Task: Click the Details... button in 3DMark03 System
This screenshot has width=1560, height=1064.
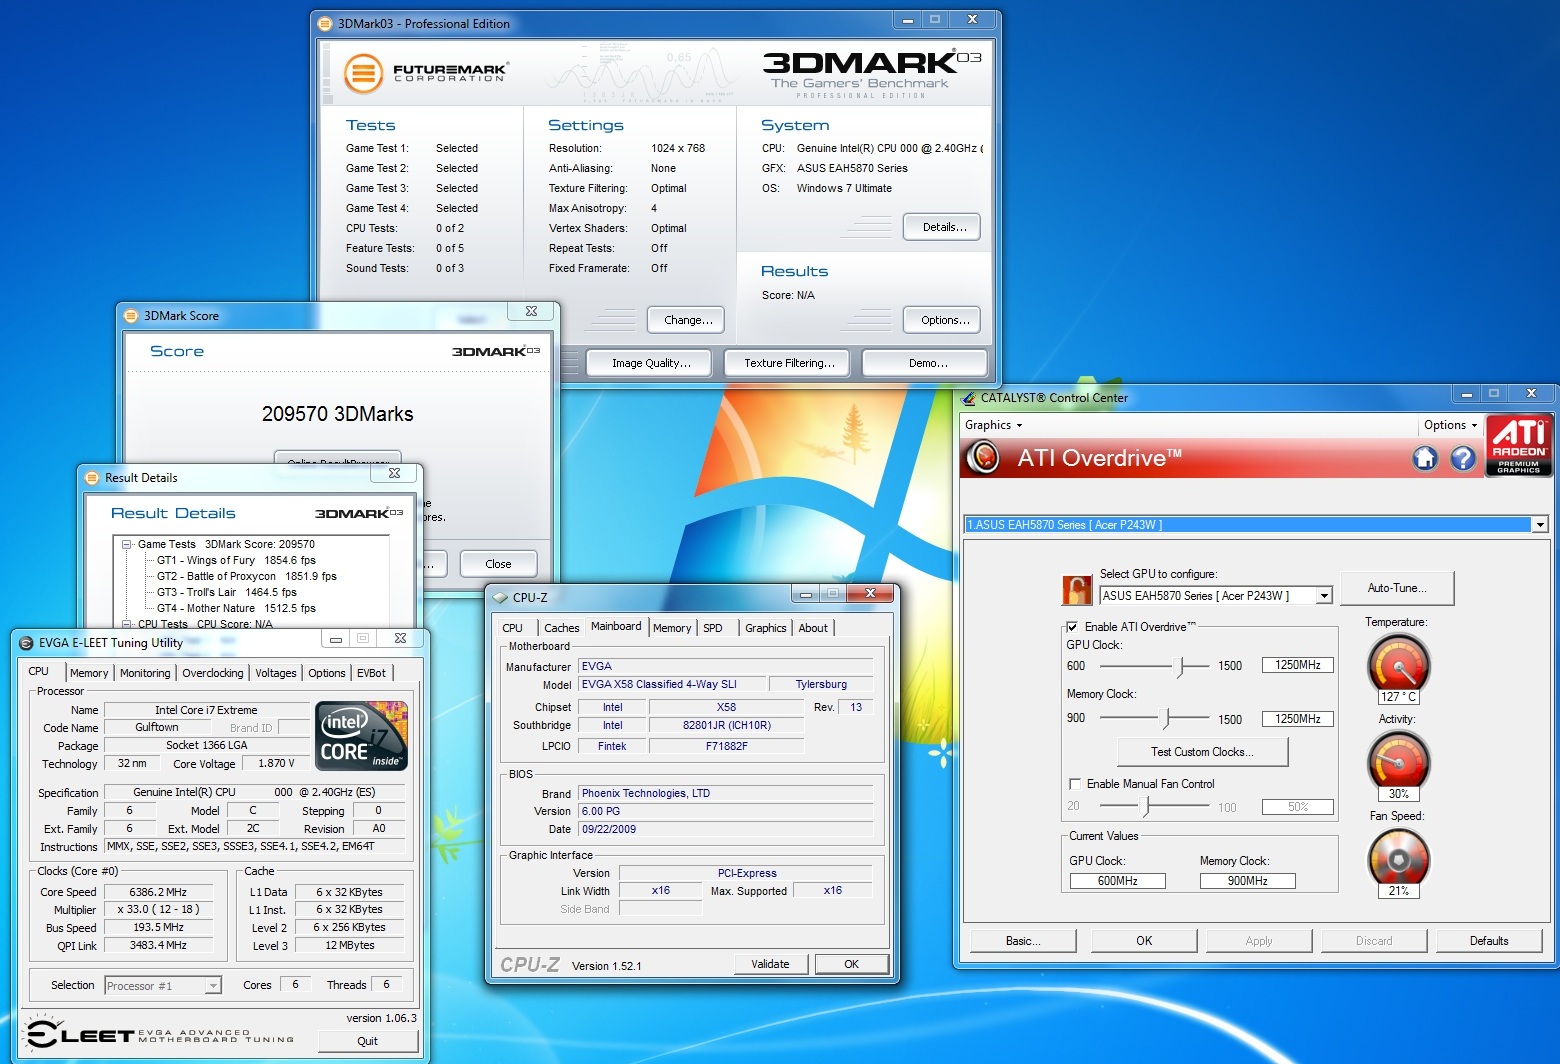Action: (x=942, y=227)
